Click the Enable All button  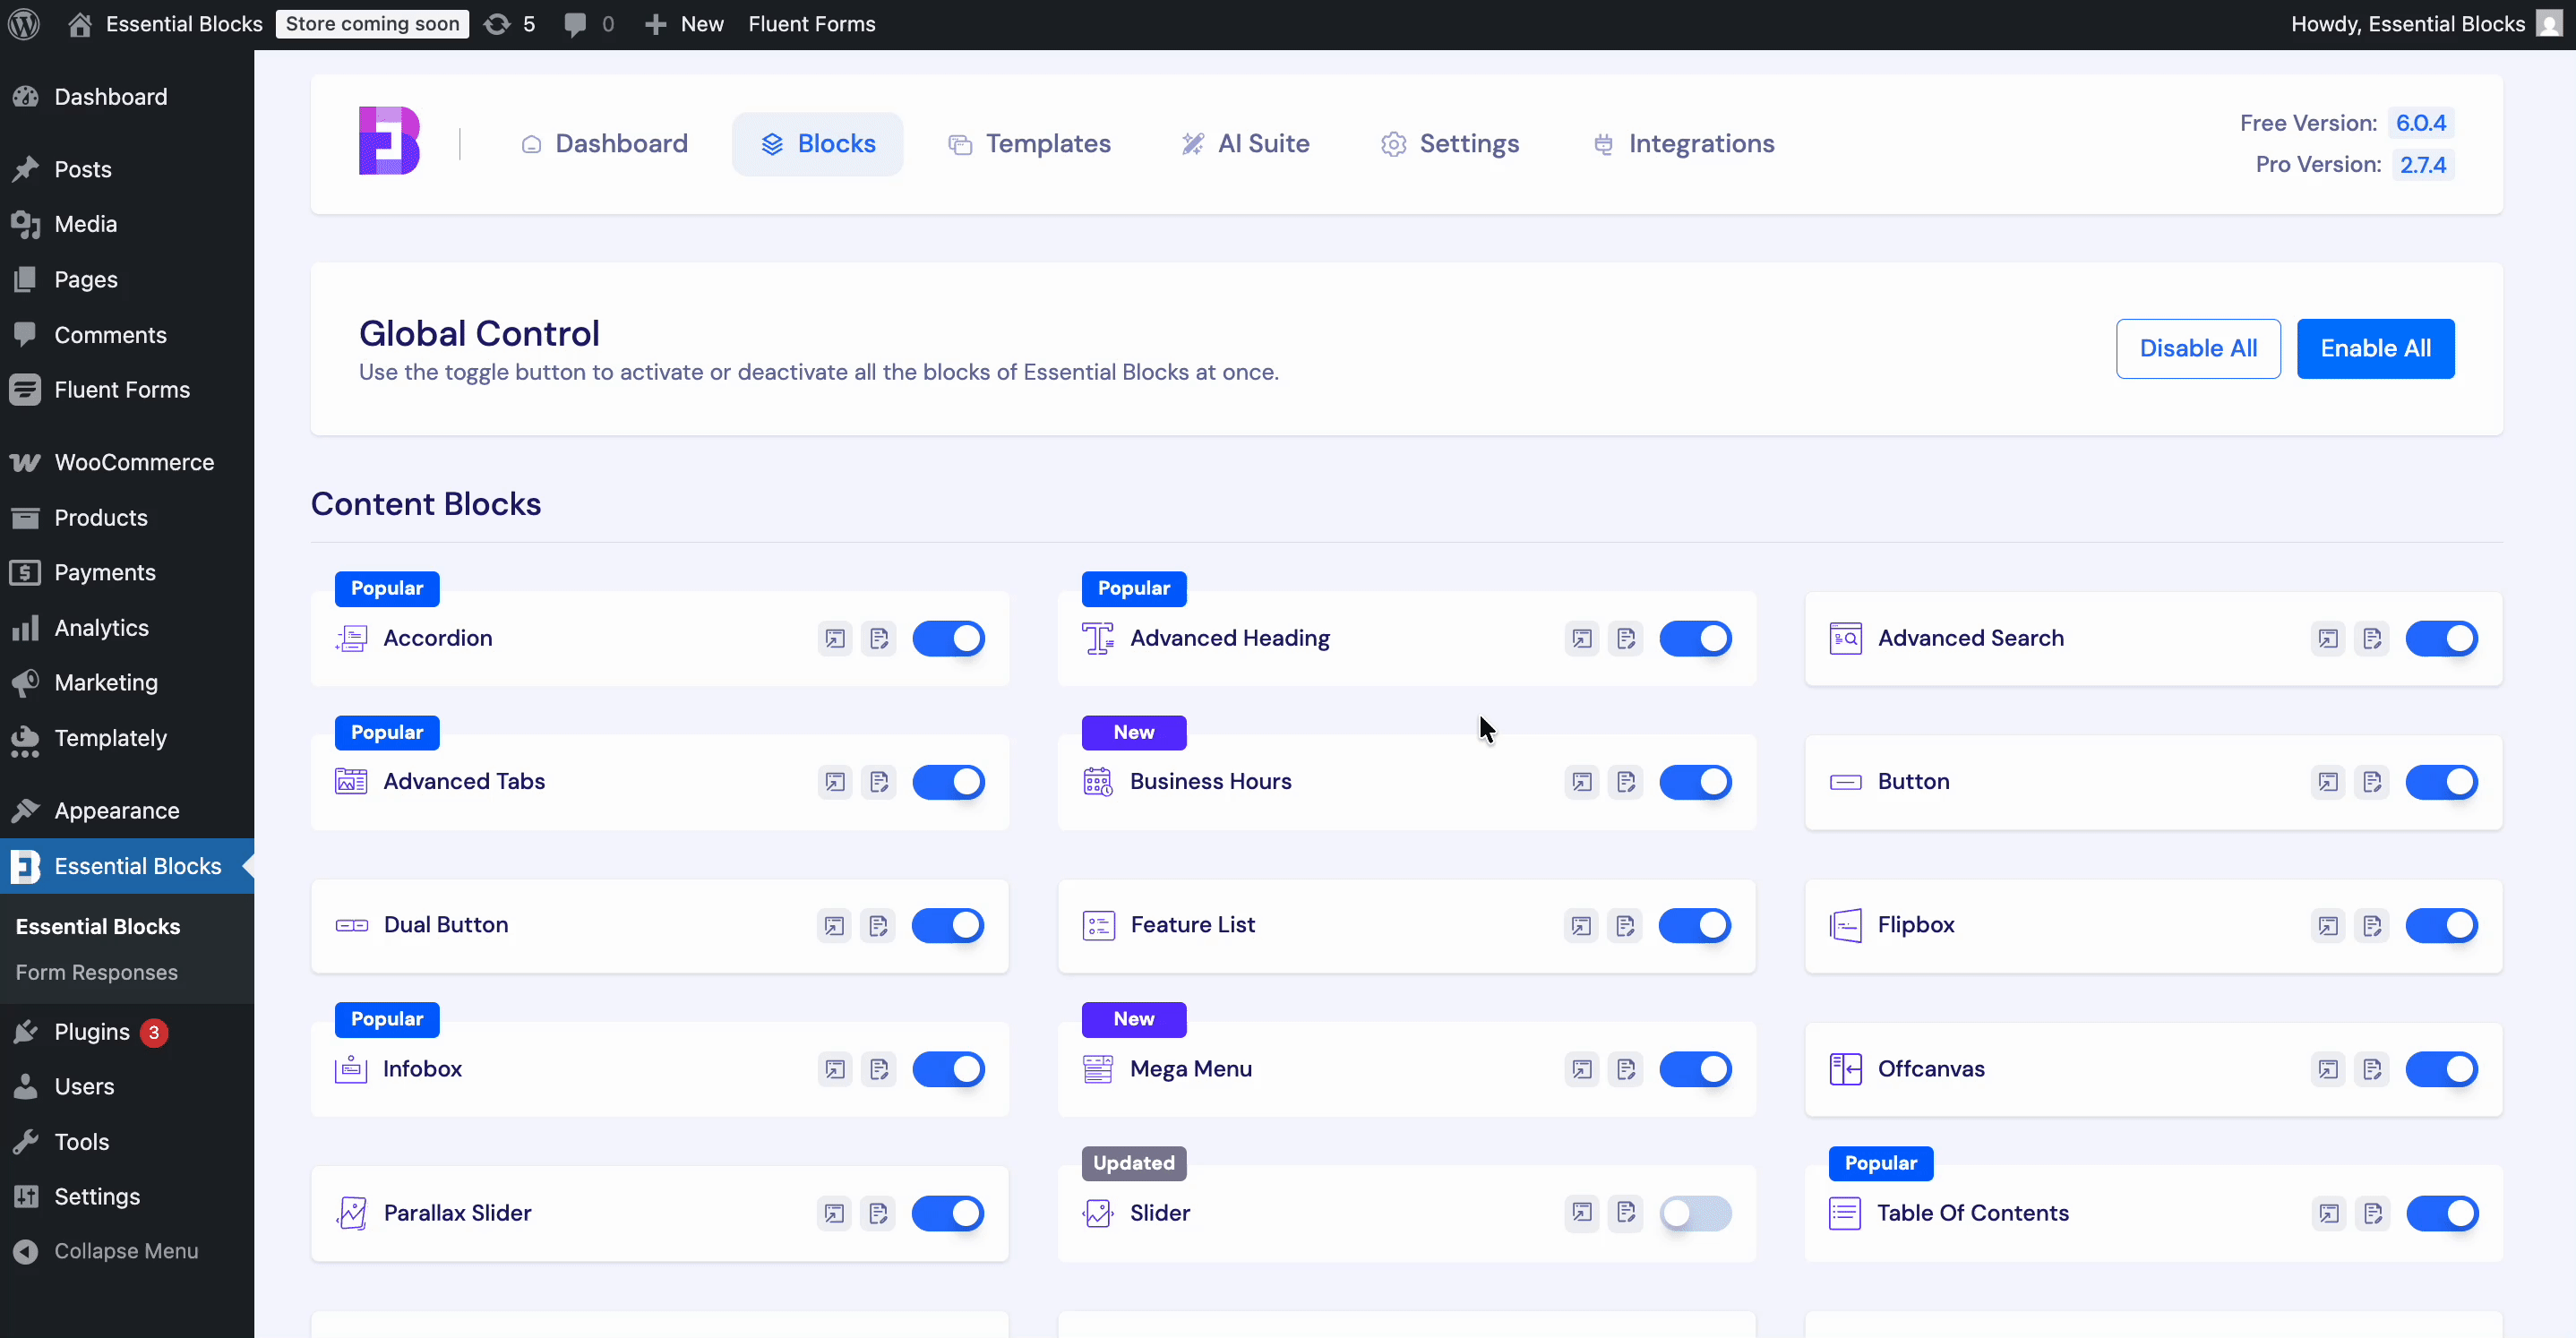(x=2376, y=348)
